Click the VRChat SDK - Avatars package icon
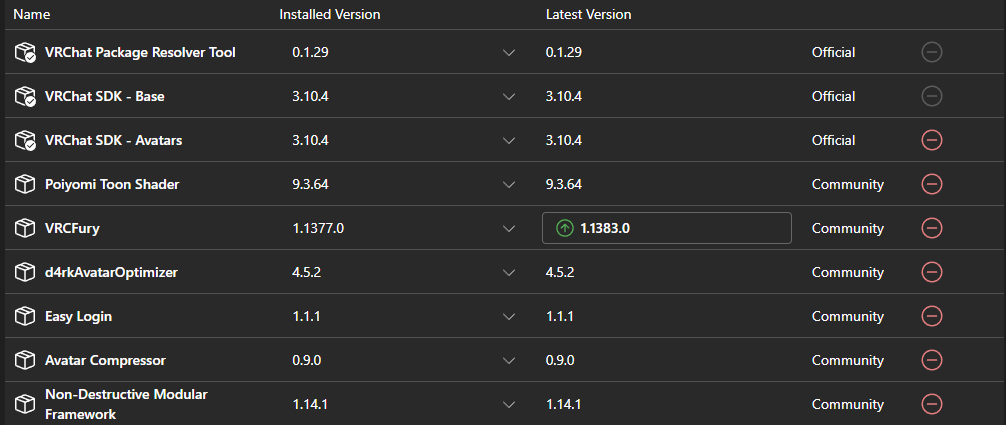Viewport: 1006px width, 425px height. 25,140
